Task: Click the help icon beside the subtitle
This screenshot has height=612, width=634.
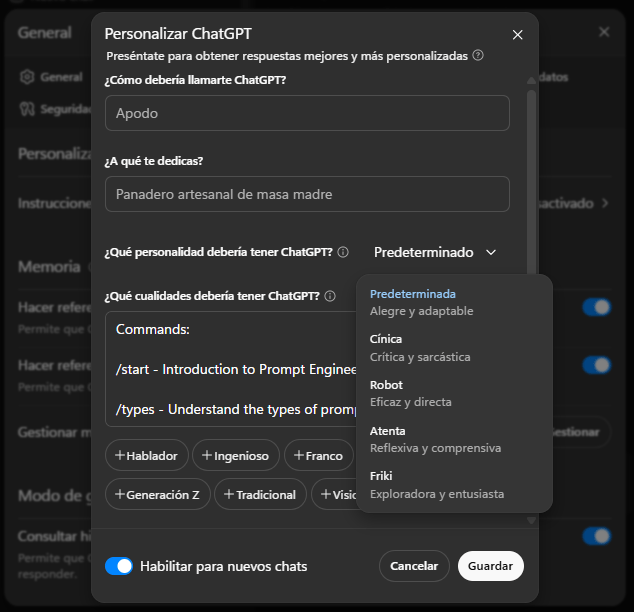Action: click(x=478, y=55)
